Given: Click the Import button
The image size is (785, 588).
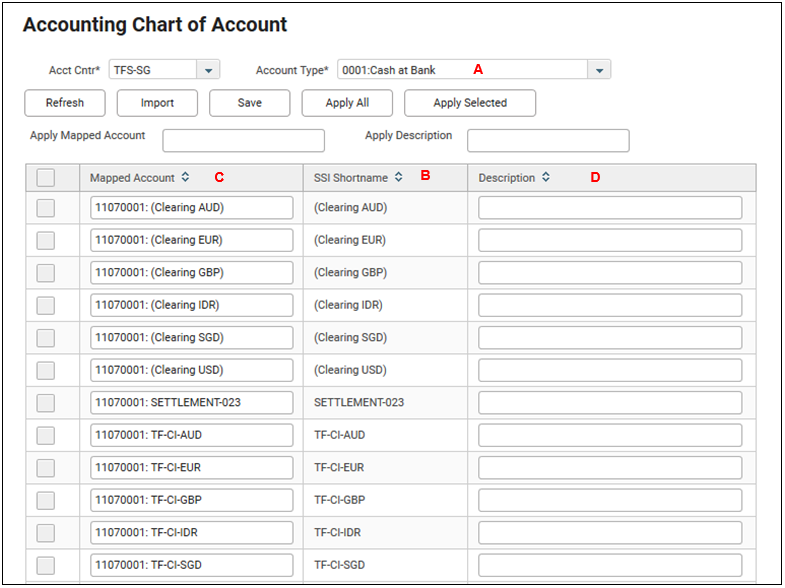Looking at the screenshot, I should [x=157, y=103].
